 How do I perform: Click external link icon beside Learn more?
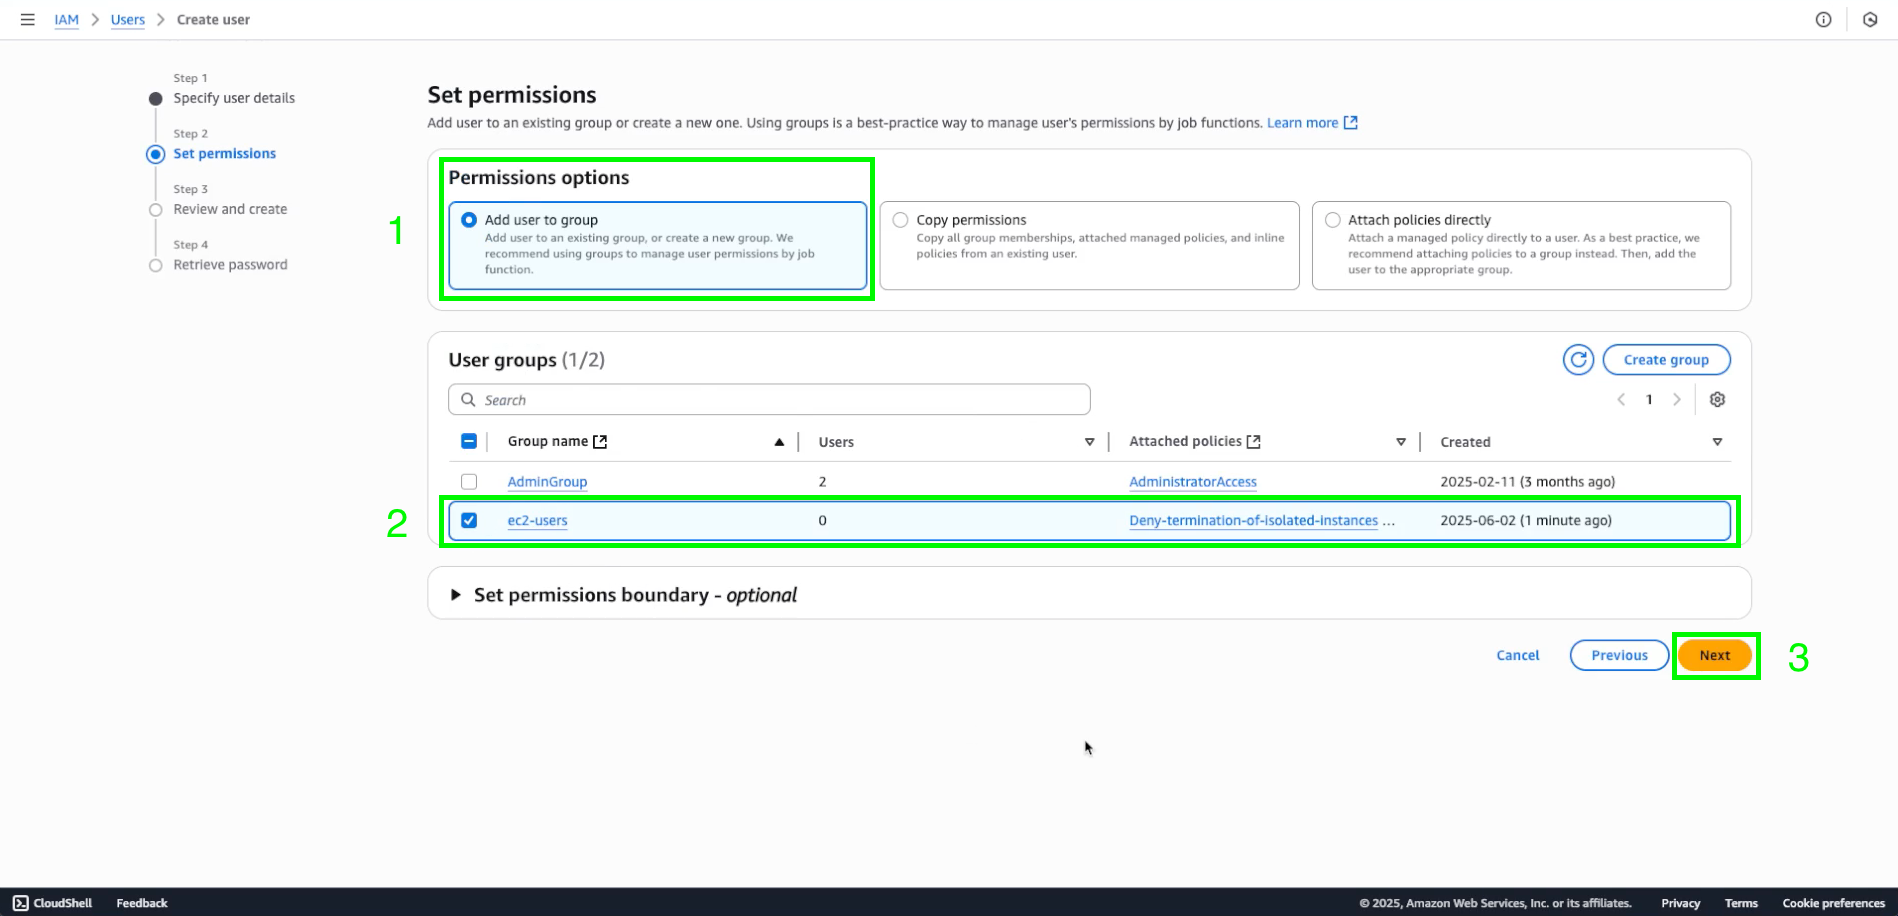pyautogui.click(x=1351, y=122)
